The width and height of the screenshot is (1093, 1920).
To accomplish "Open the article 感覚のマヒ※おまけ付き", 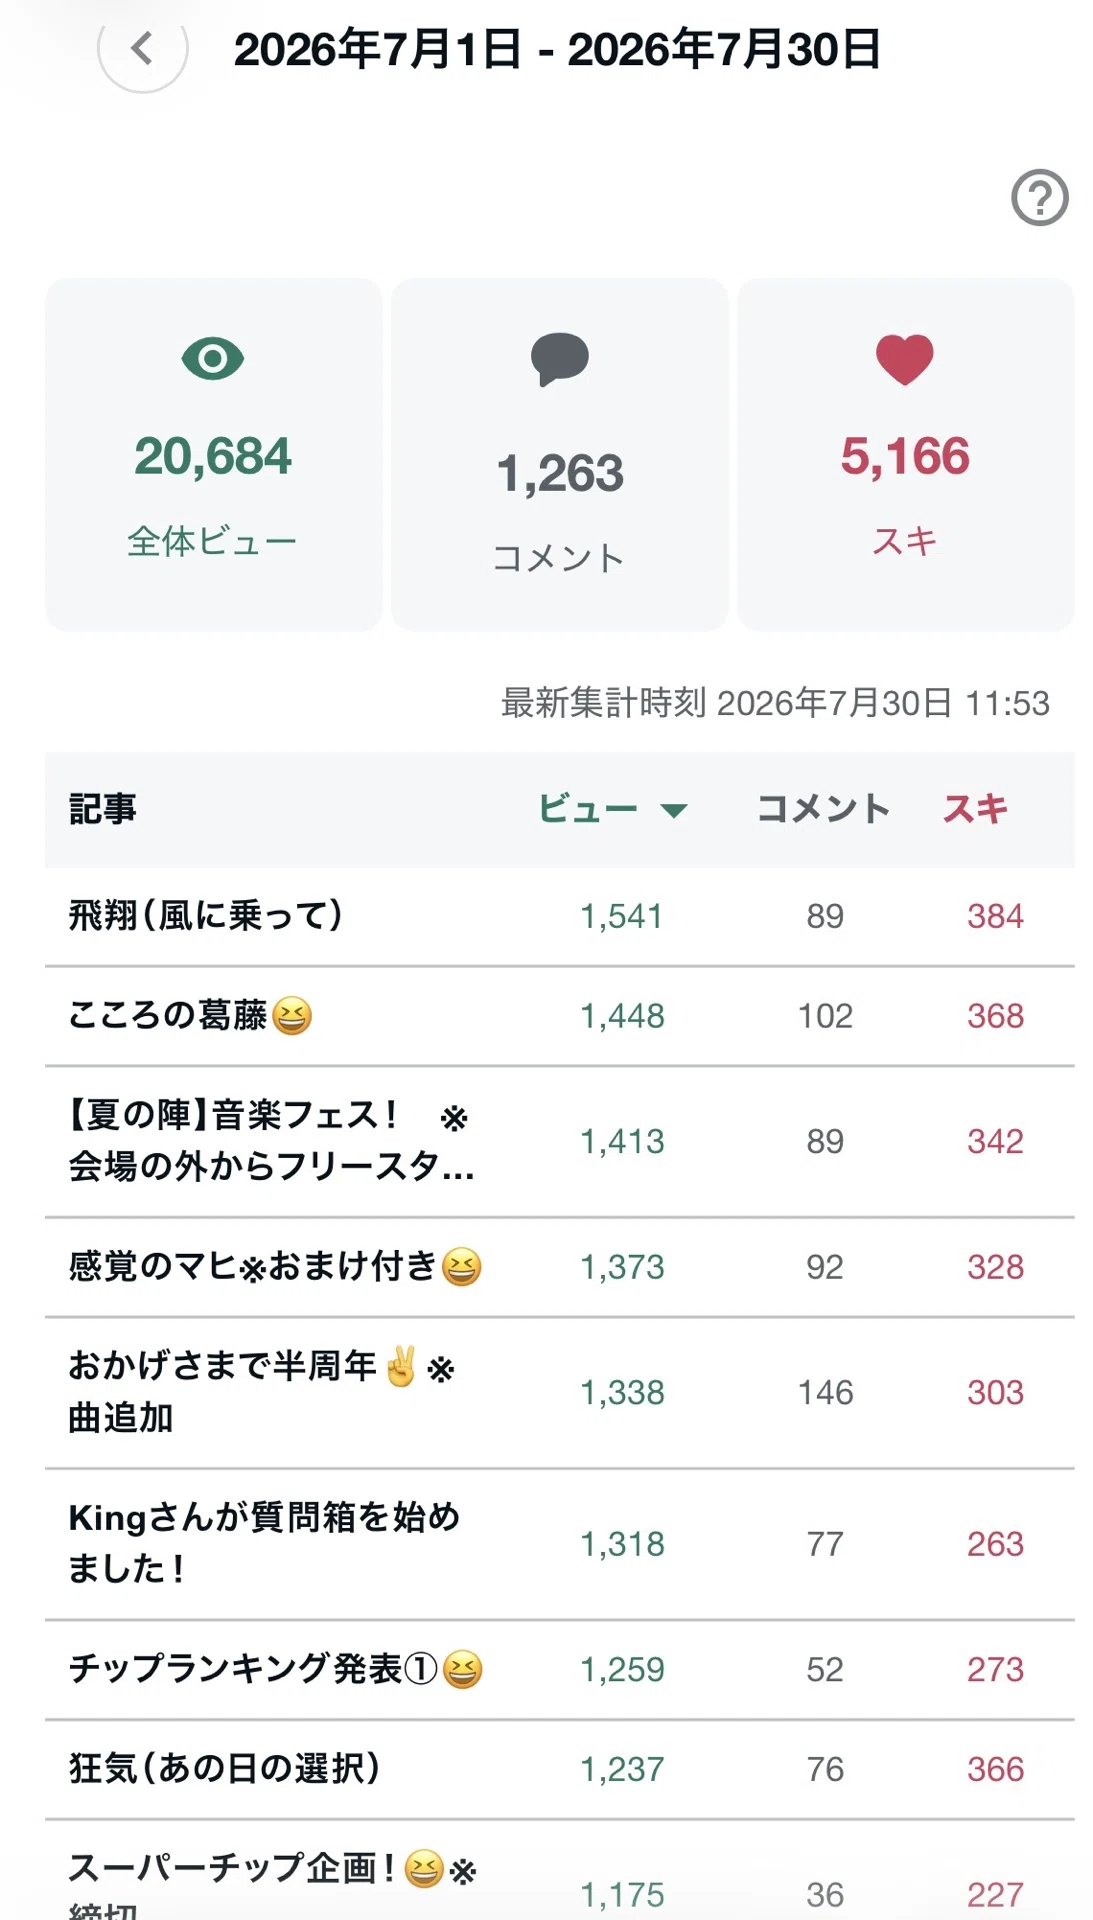I will point(275,1267).
